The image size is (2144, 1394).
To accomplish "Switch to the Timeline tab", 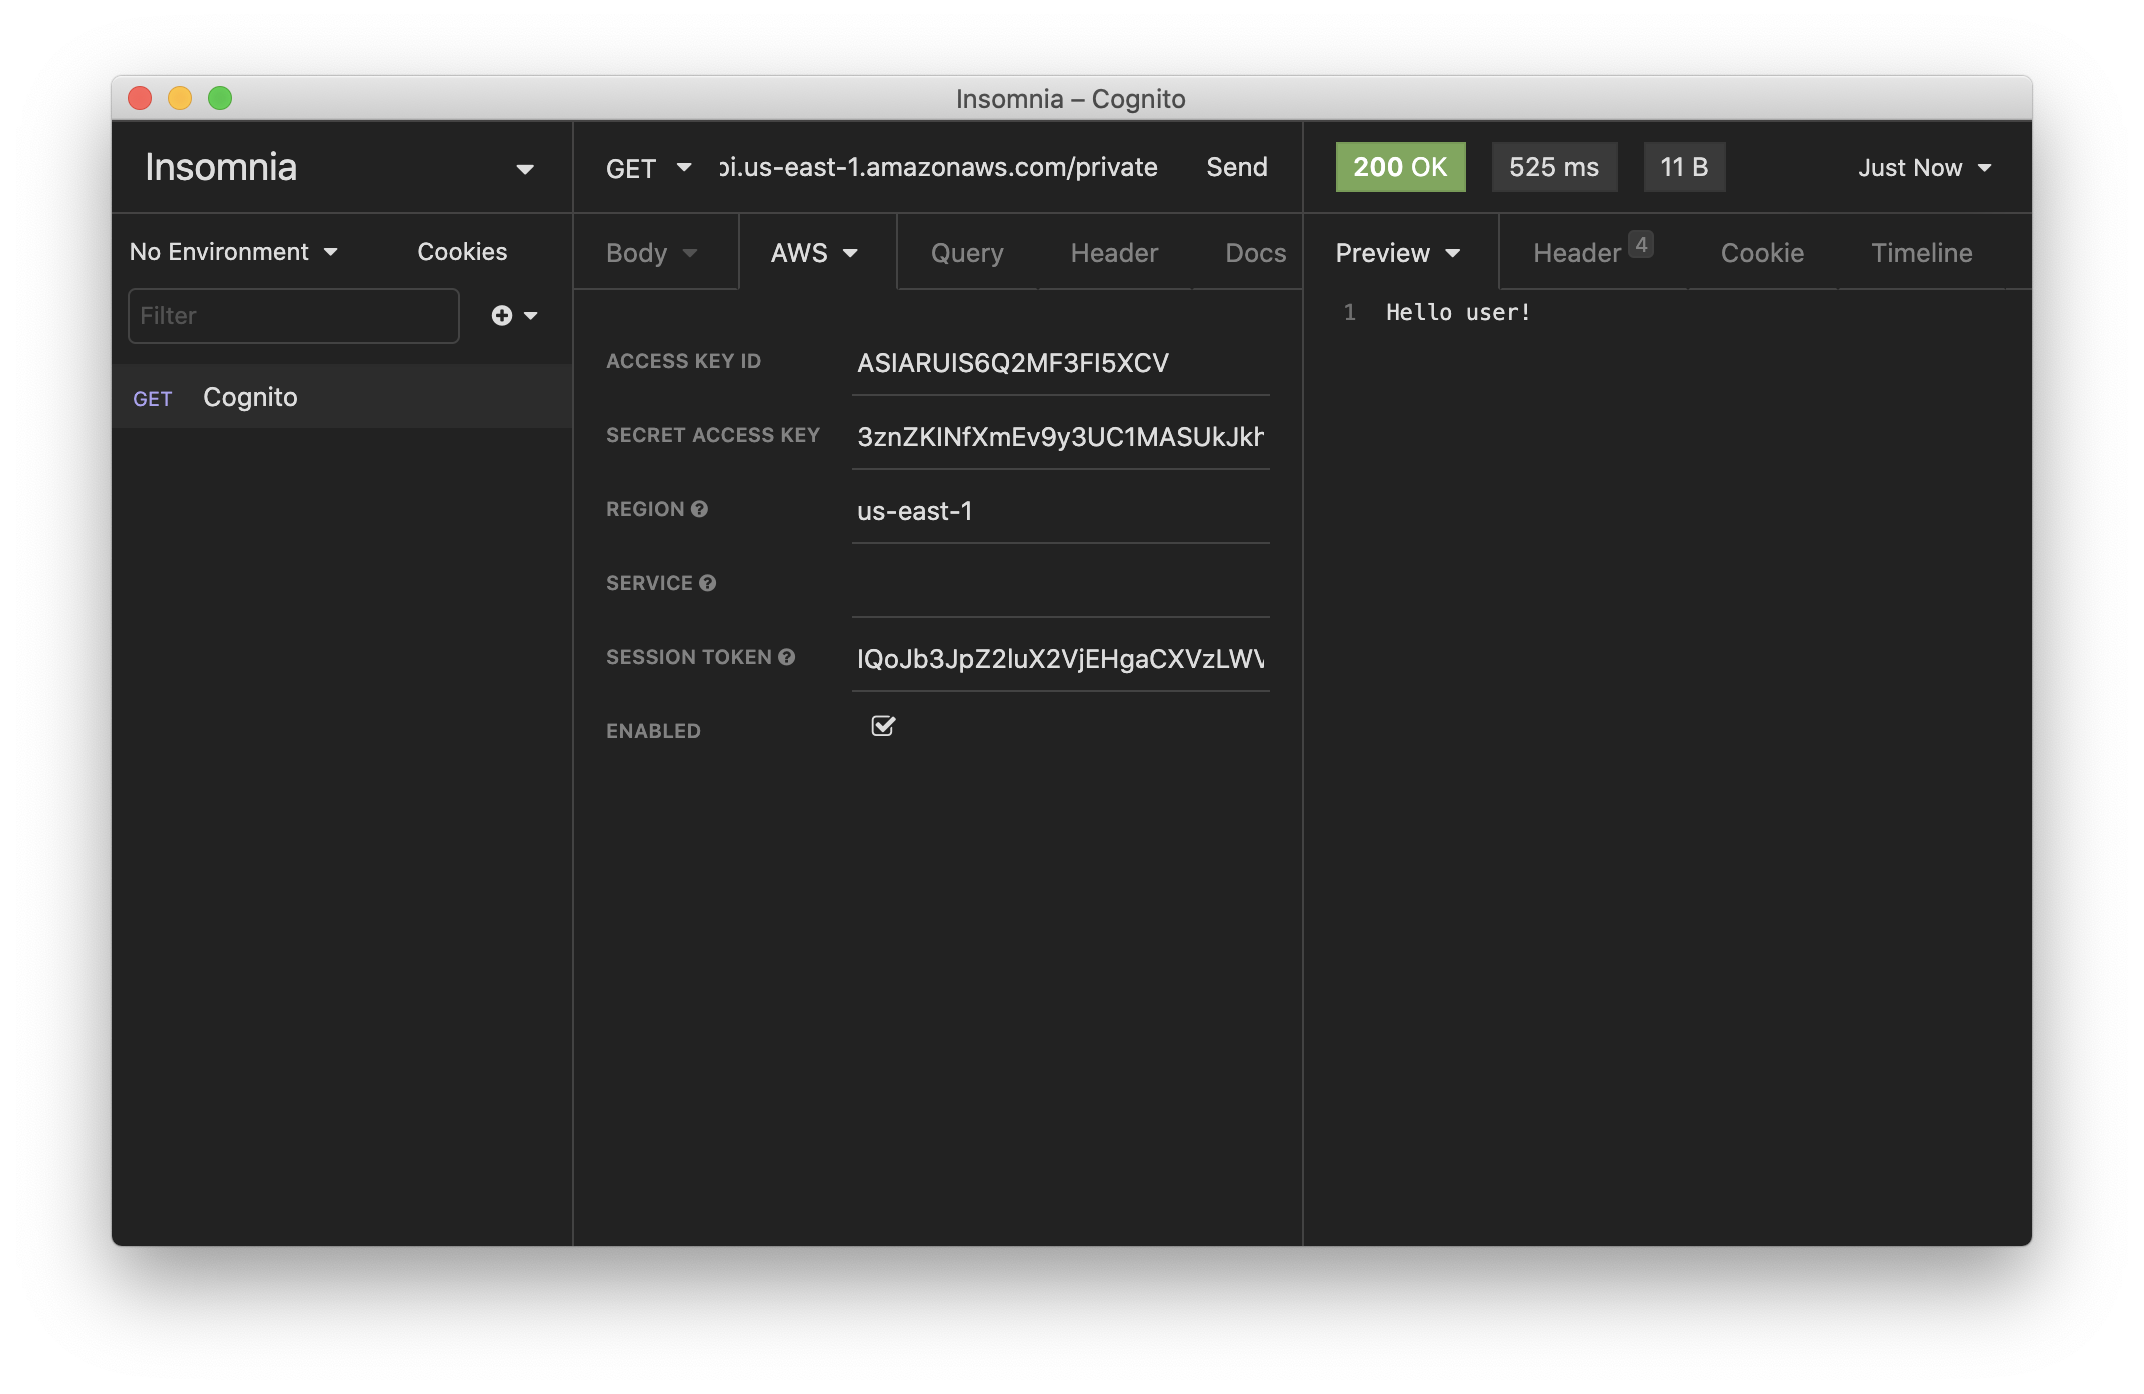I will (x=1921, y=253).
